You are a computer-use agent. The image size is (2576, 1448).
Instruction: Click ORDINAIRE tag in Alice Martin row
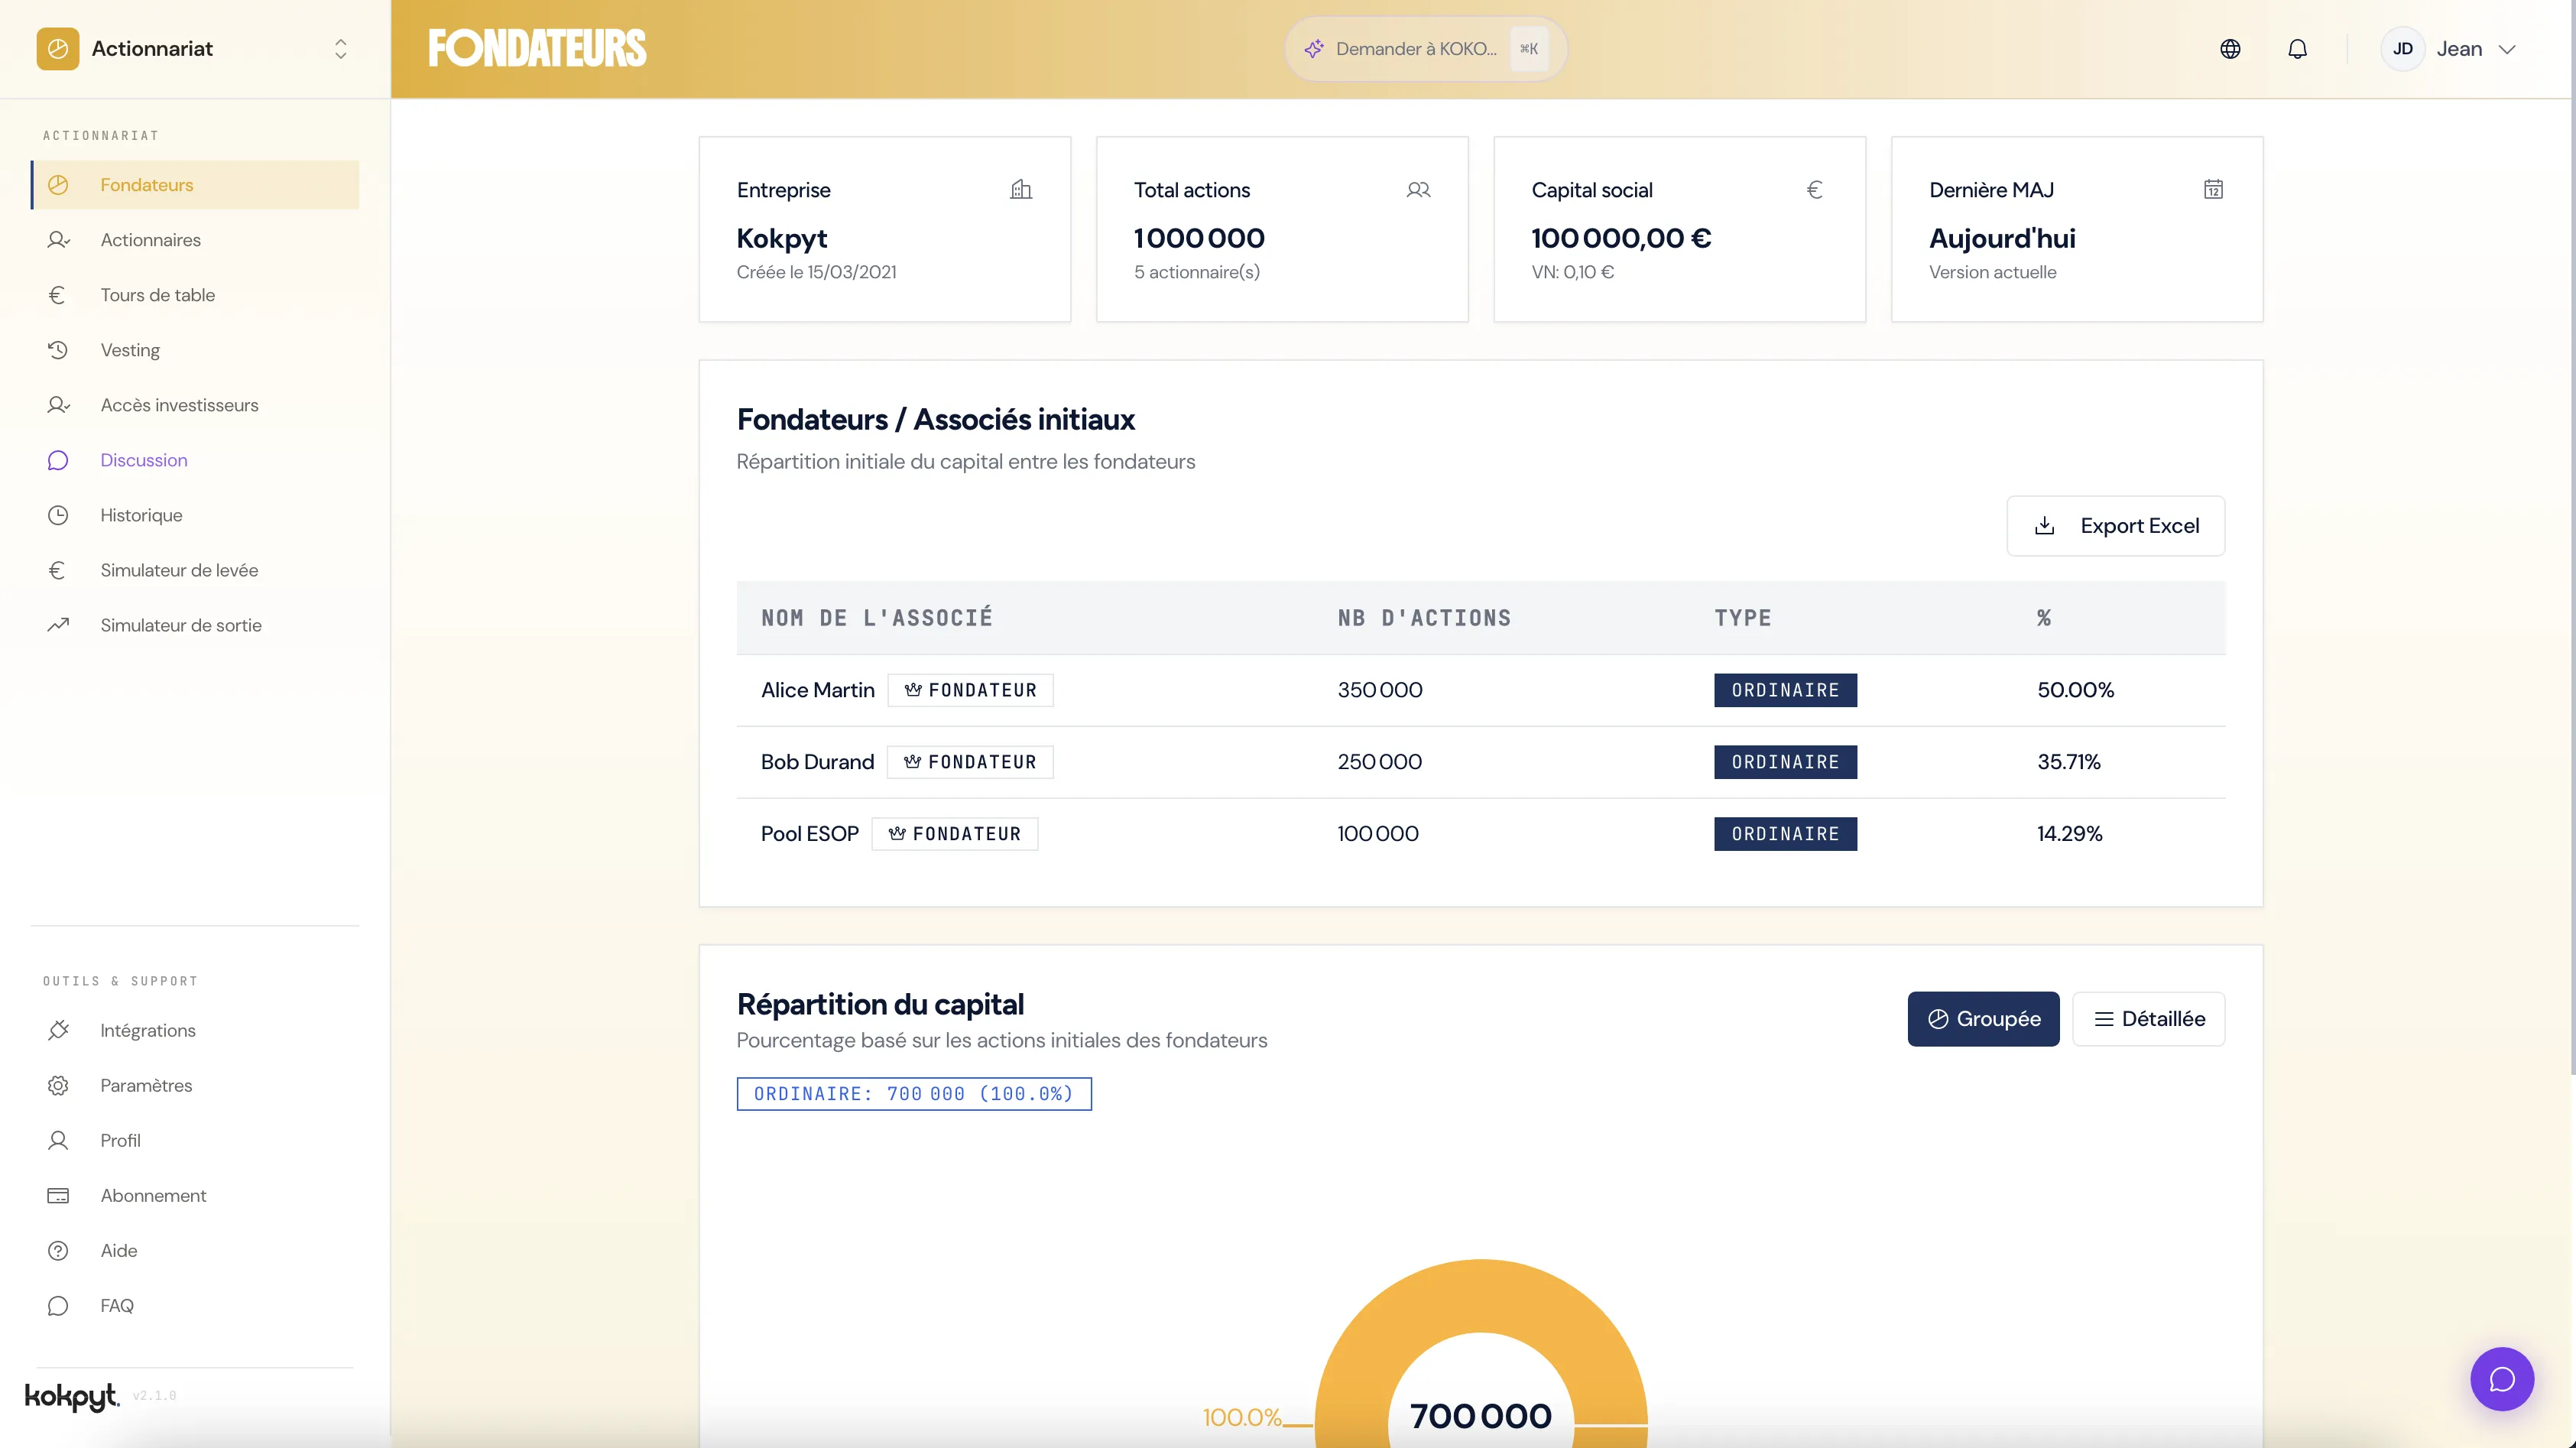tap(1785, 690)
